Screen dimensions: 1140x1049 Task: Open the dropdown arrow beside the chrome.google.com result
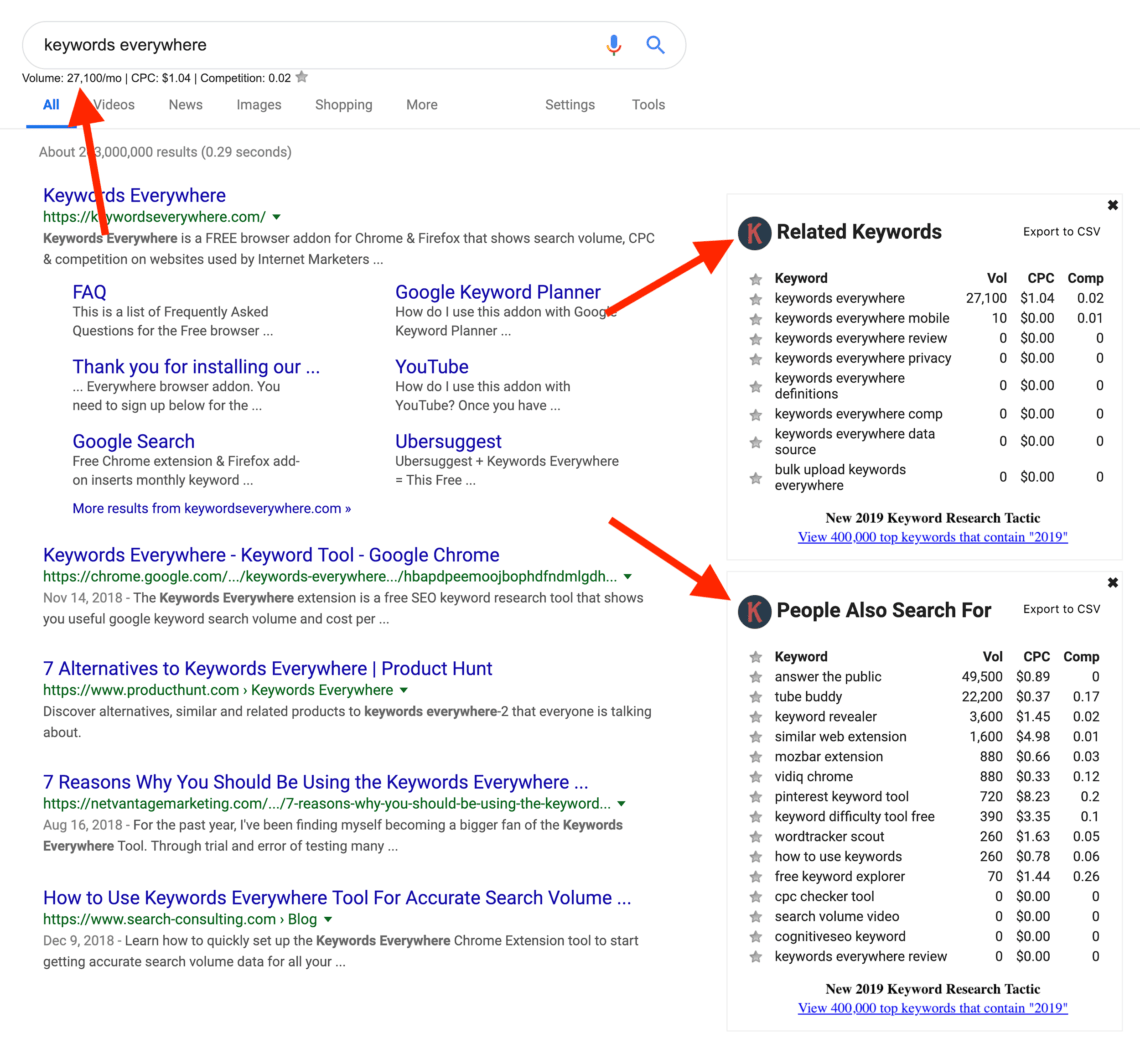(x=626, y=576)
